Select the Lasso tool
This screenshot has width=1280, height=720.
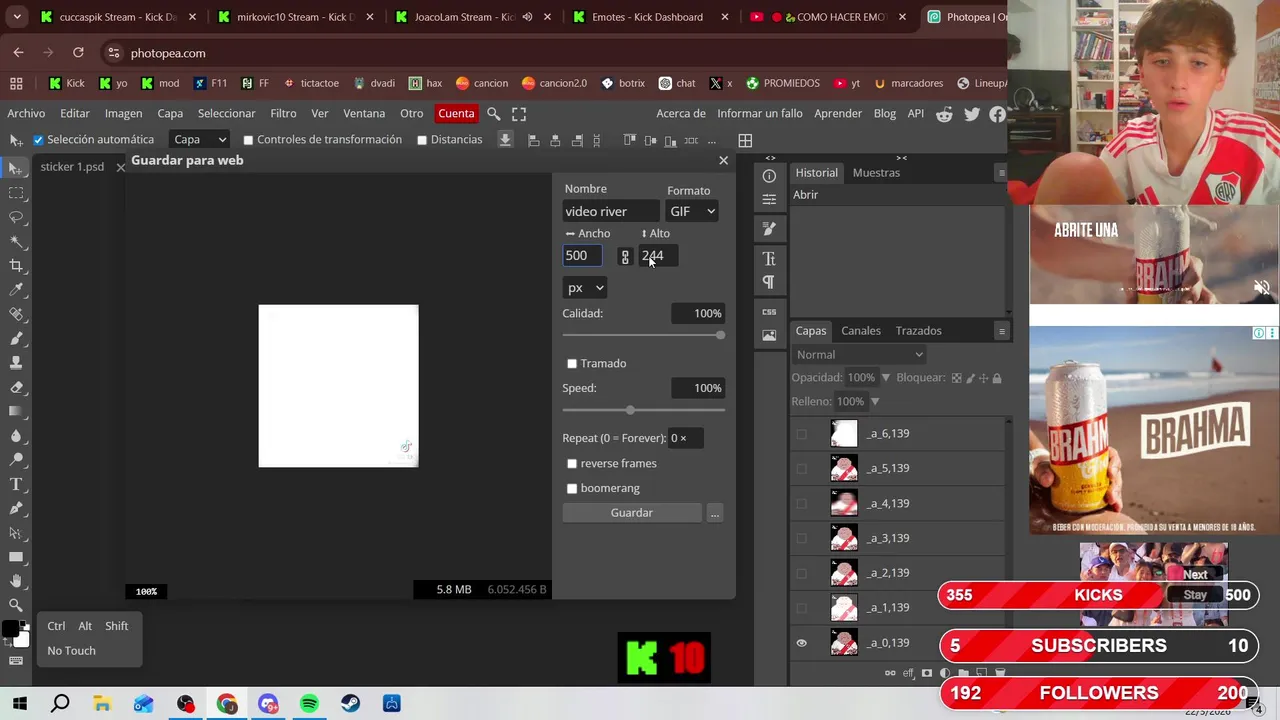pyautogui.click(x=16, y=217)
